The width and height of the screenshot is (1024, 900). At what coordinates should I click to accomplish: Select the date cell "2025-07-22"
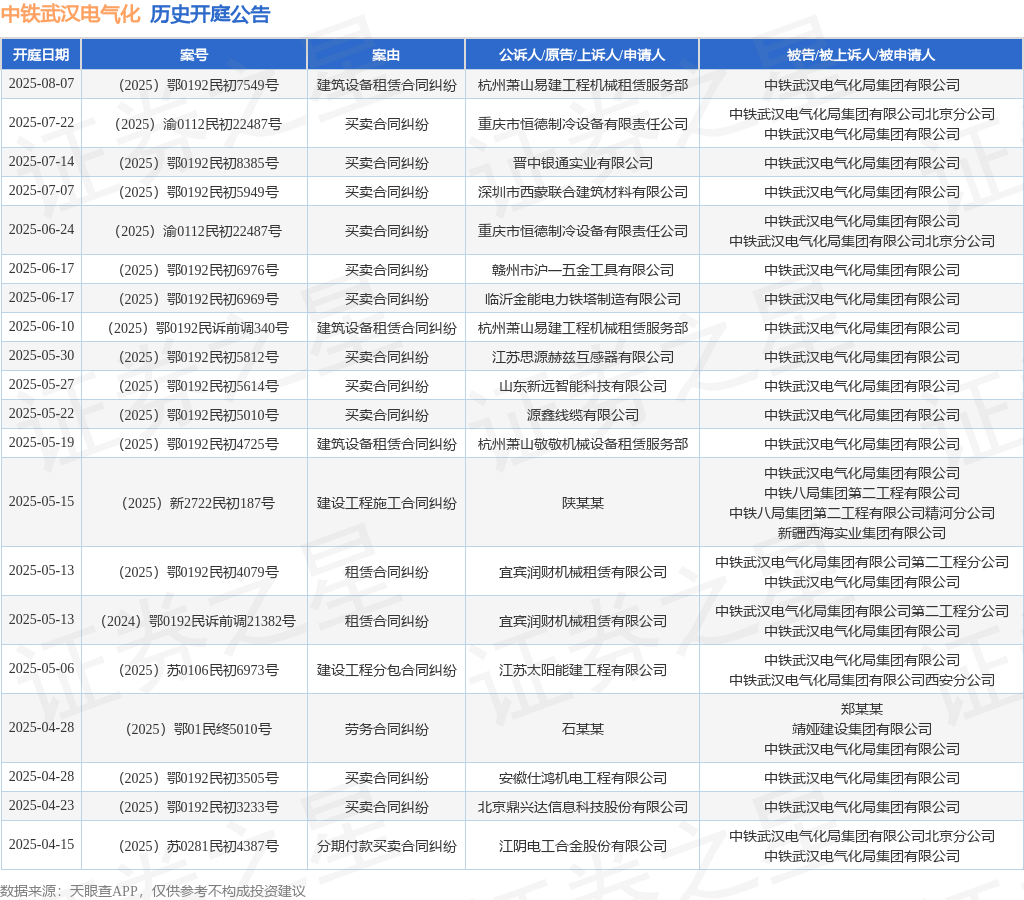click(x=41, y=123)
